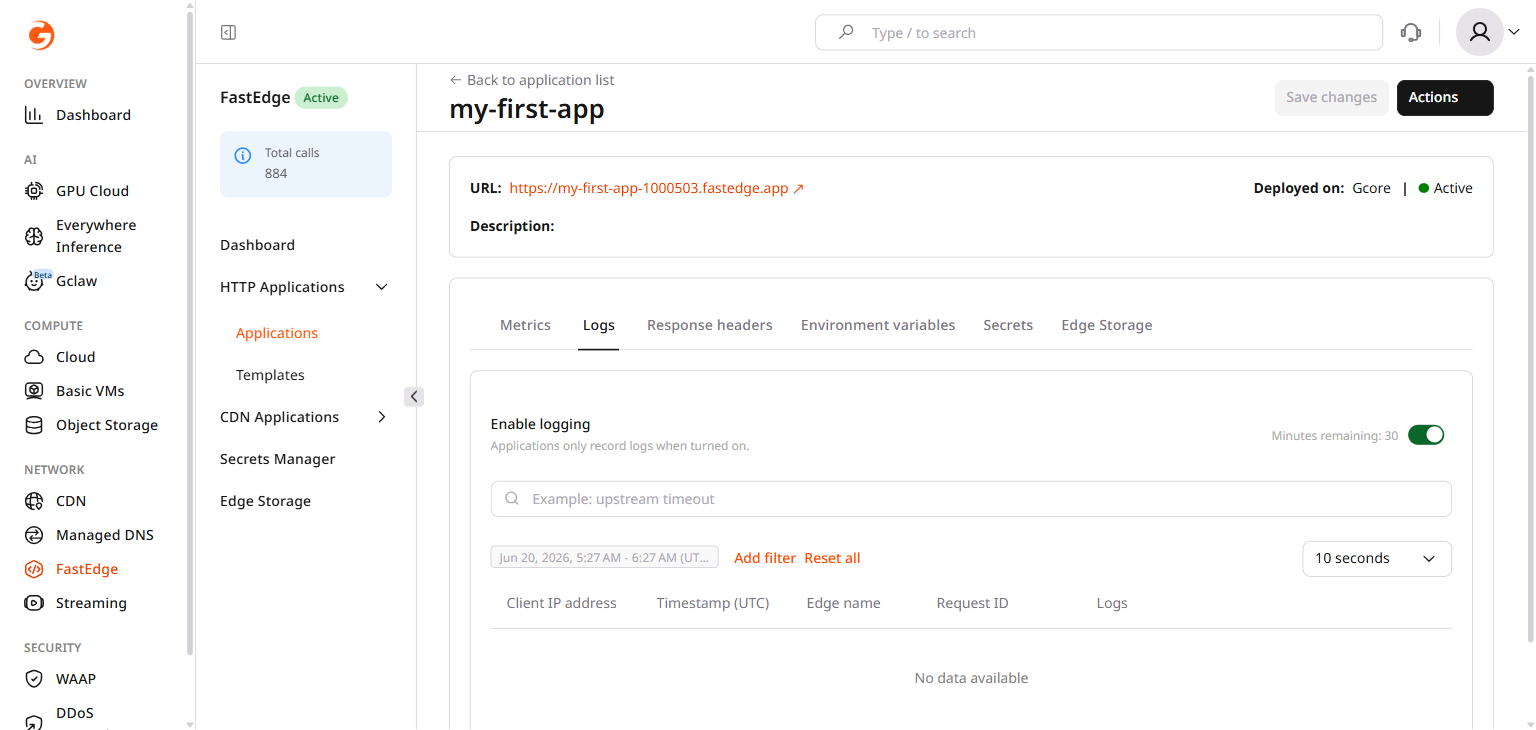This screenshot has width=1536, height=730.
Task: Click the WAAP shield icon
Action: pos(34,679)
